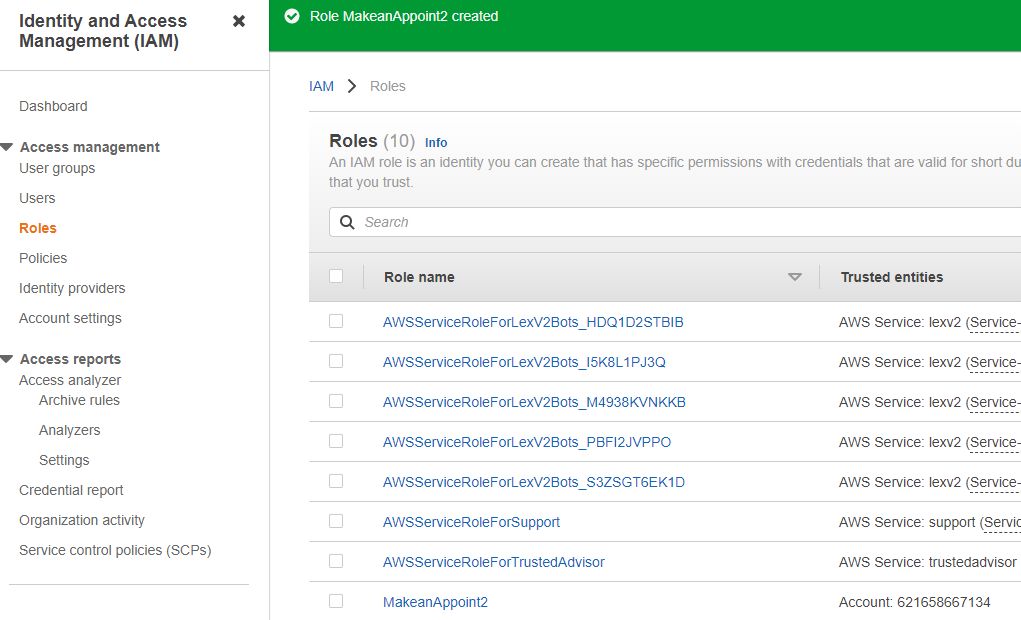Navigate to IAM breadcrumb link
The image size is (1021, 620).
321,86
